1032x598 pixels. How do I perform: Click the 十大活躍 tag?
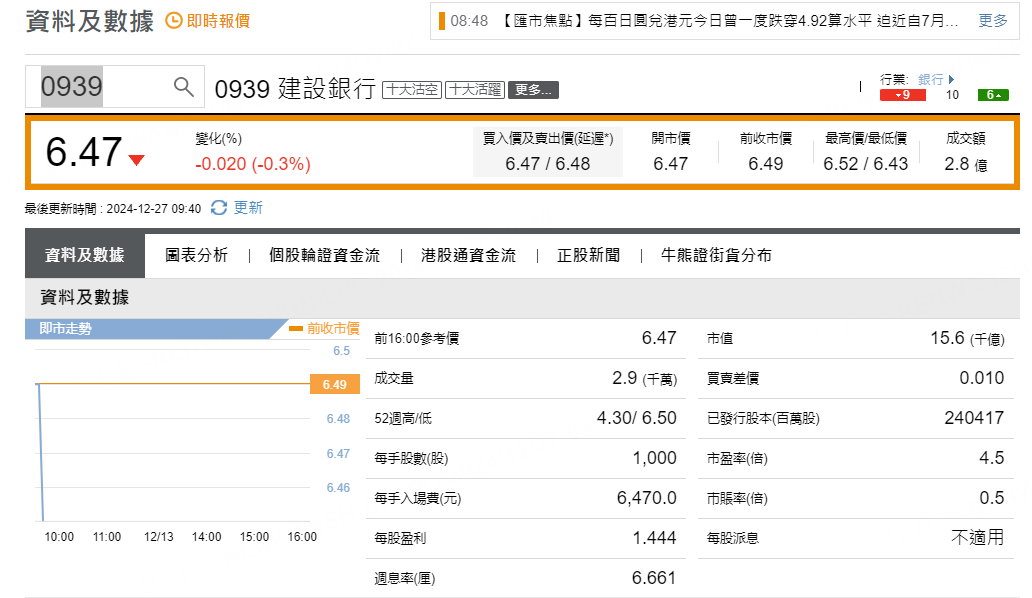pos(475,89)
